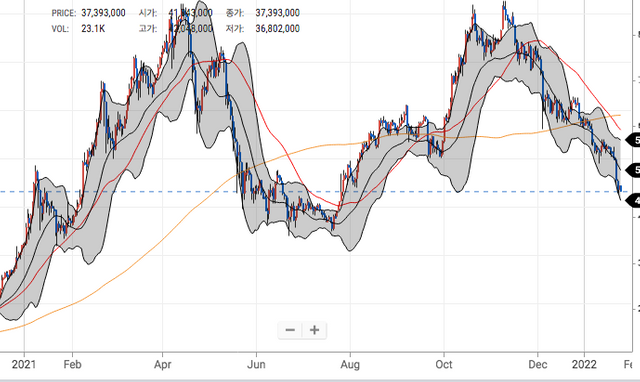Select the 23.1K volume value
The height and width of the screenshot is (382, 640).
93,29
